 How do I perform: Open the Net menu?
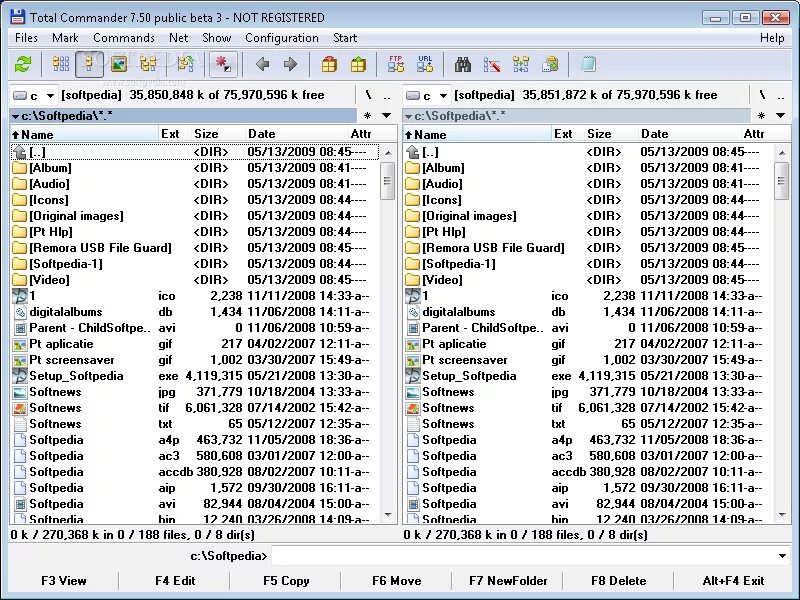(x=179, y=38)
